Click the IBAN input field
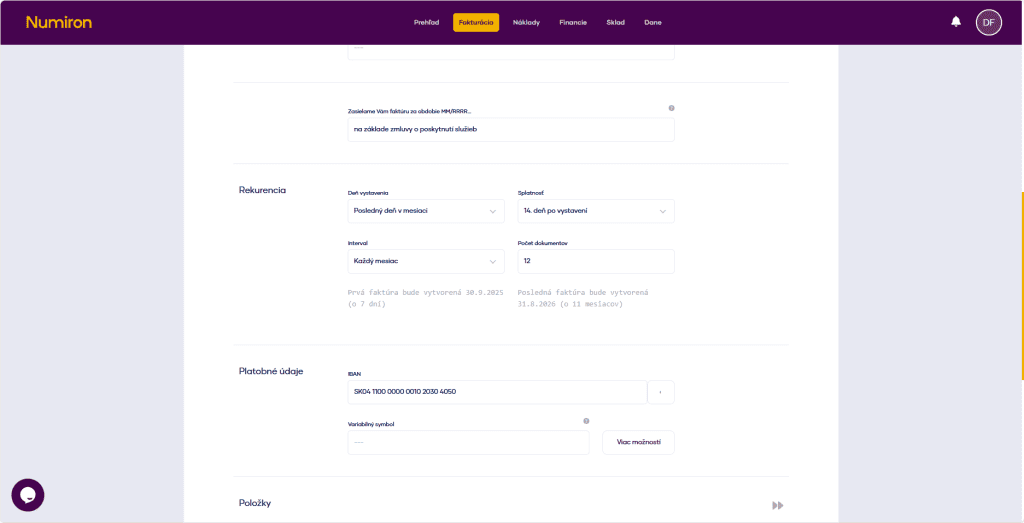Viewport: 1024px width, 523px height. tap(496, 392)
